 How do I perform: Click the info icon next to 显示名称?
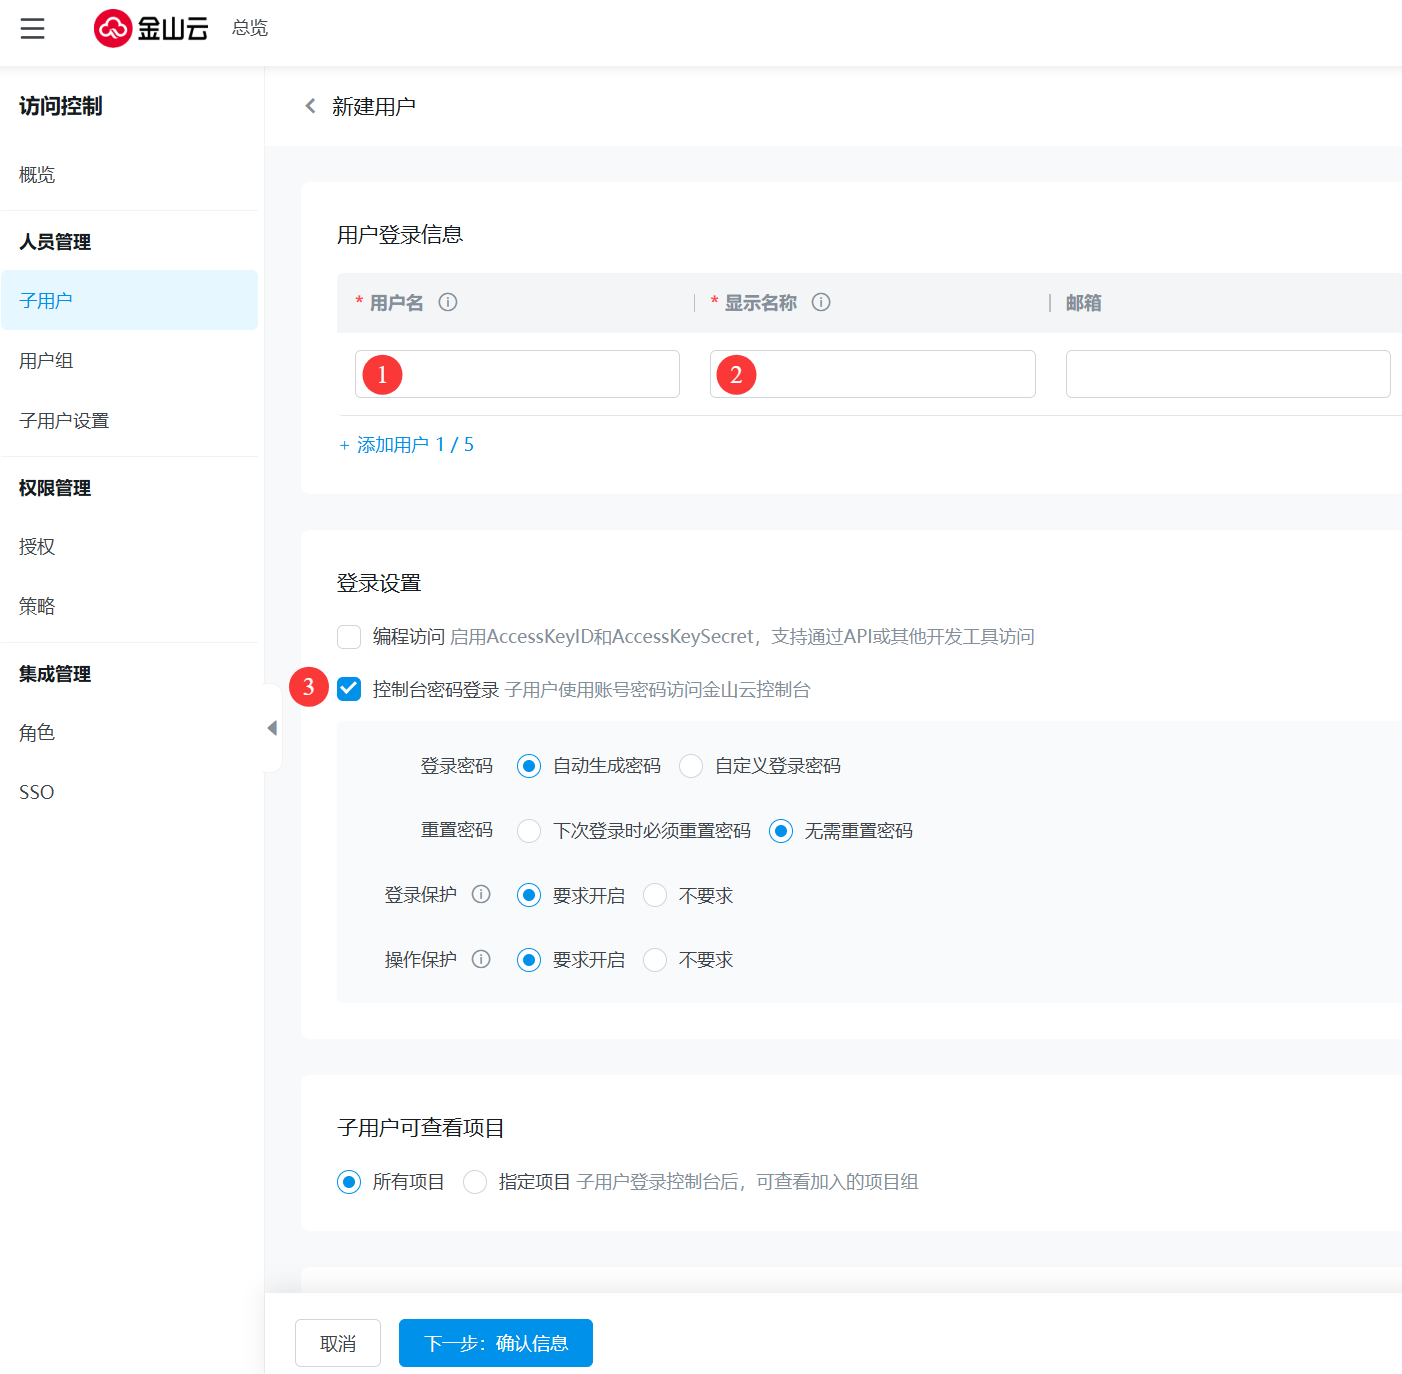(x=821, y=302)
